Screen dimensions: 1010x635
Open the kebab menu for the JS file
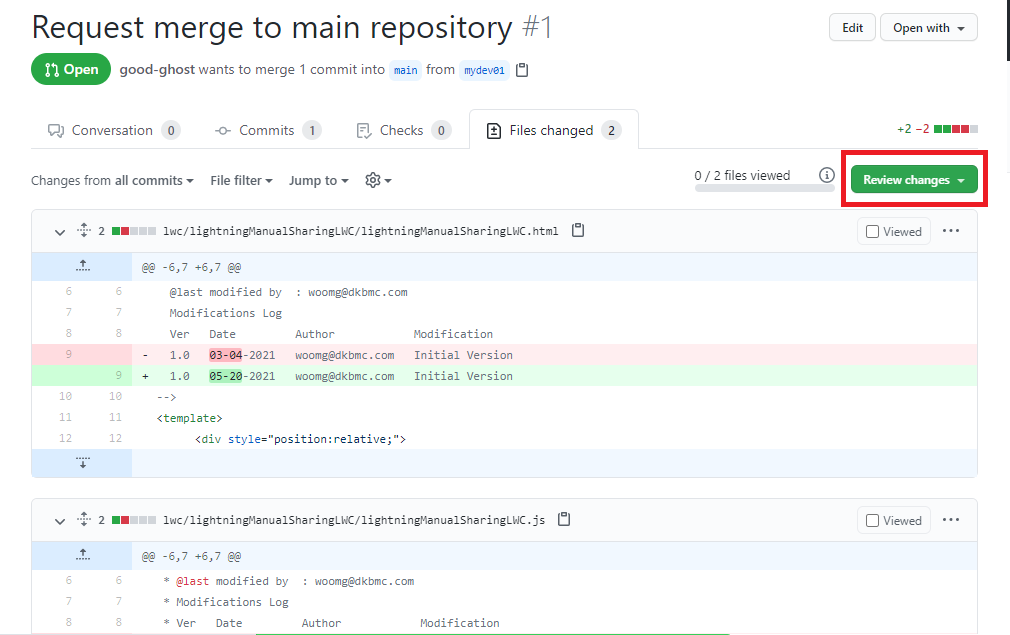951,519
